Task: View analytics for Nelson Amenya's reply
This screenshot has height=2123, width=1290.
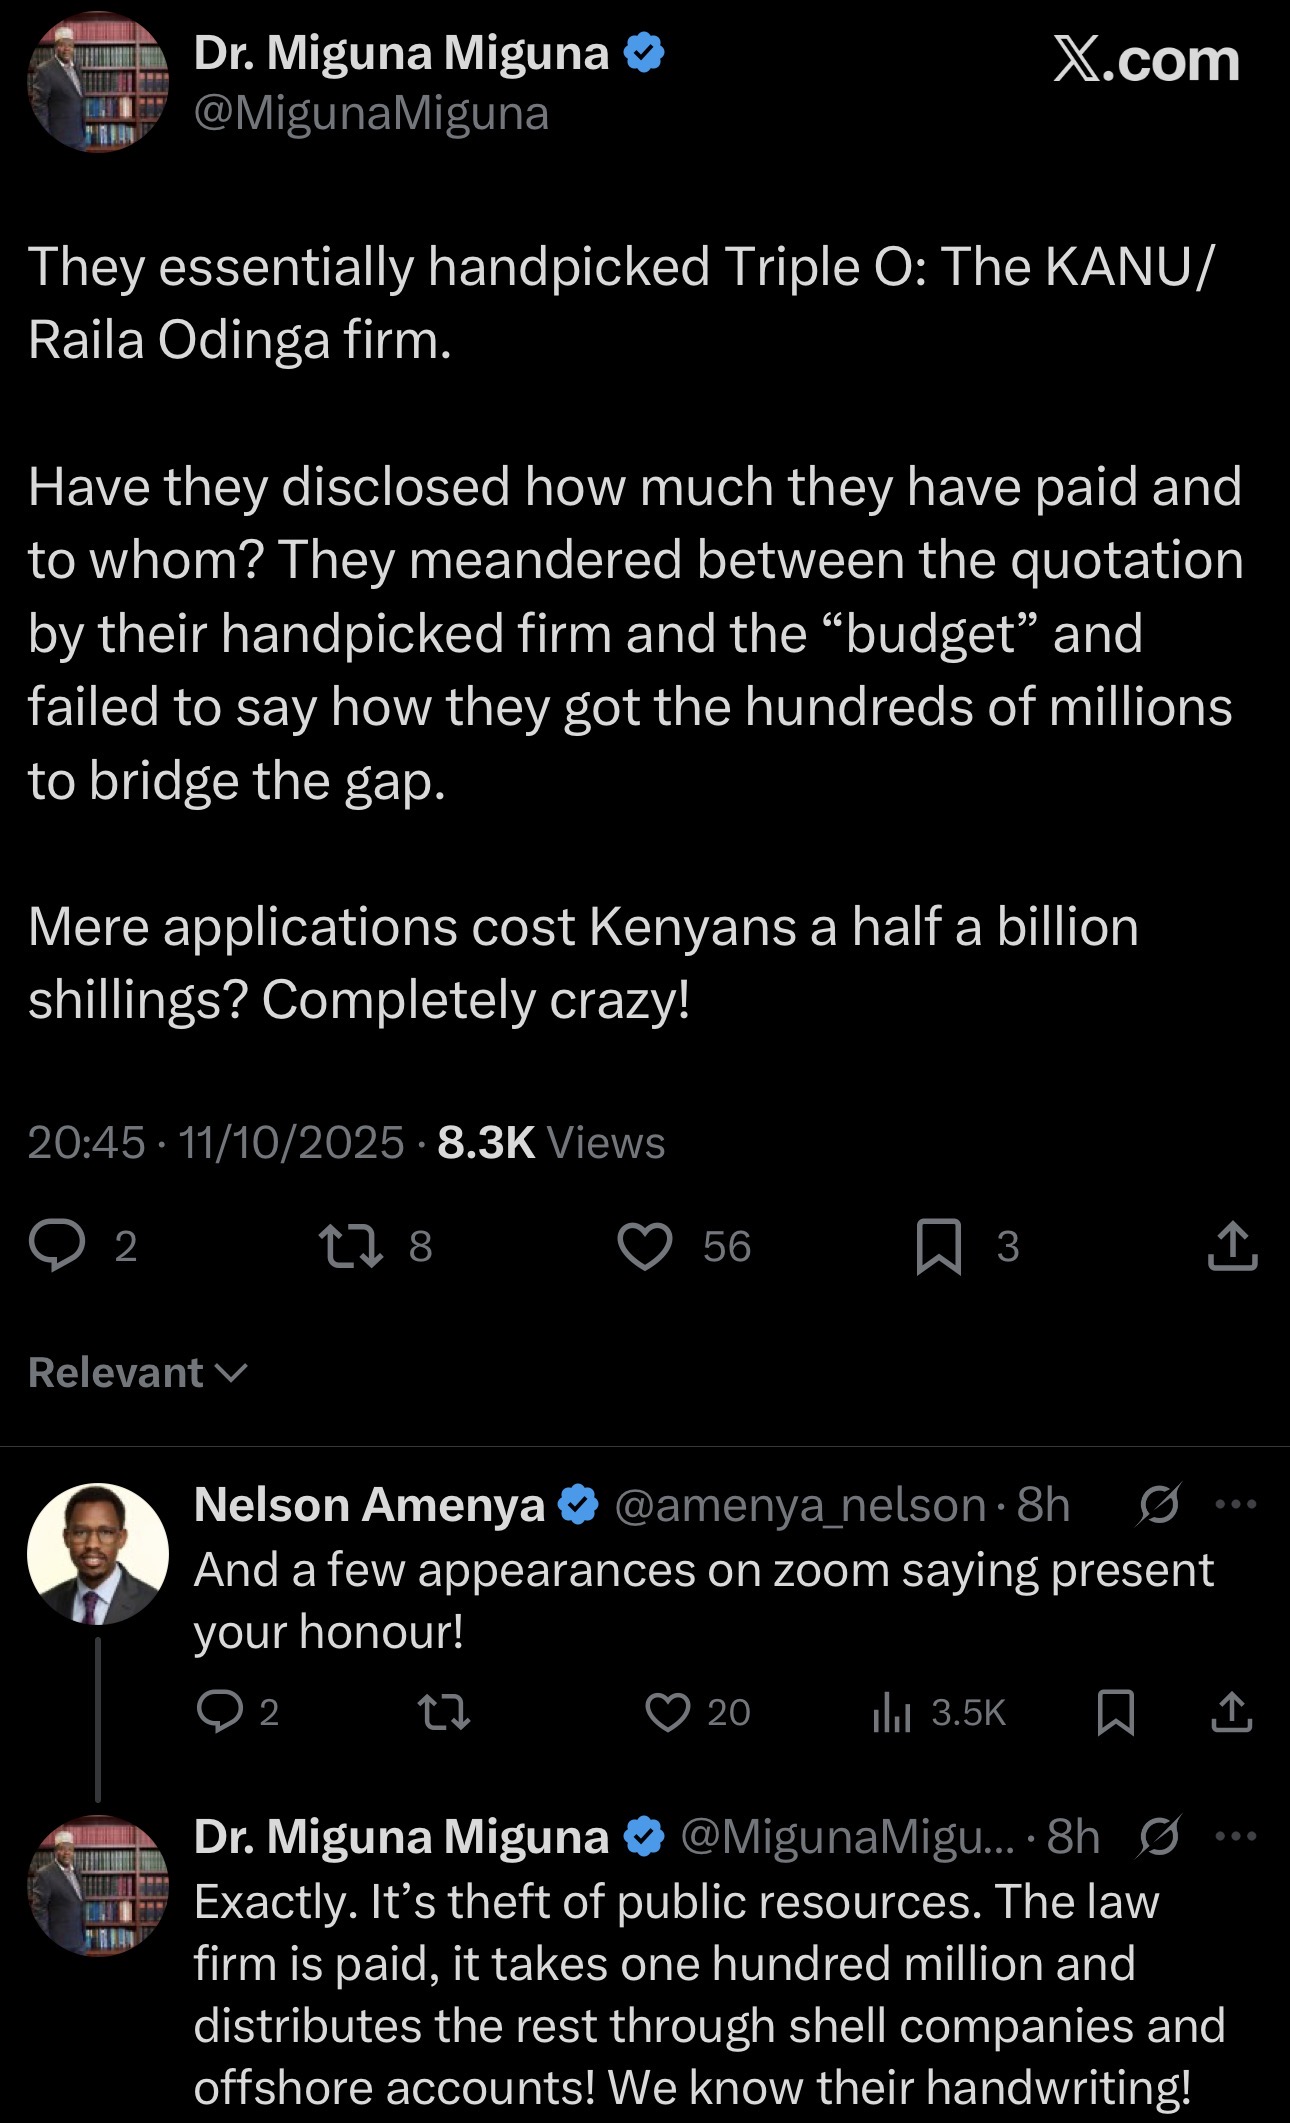Action: 891,1713
